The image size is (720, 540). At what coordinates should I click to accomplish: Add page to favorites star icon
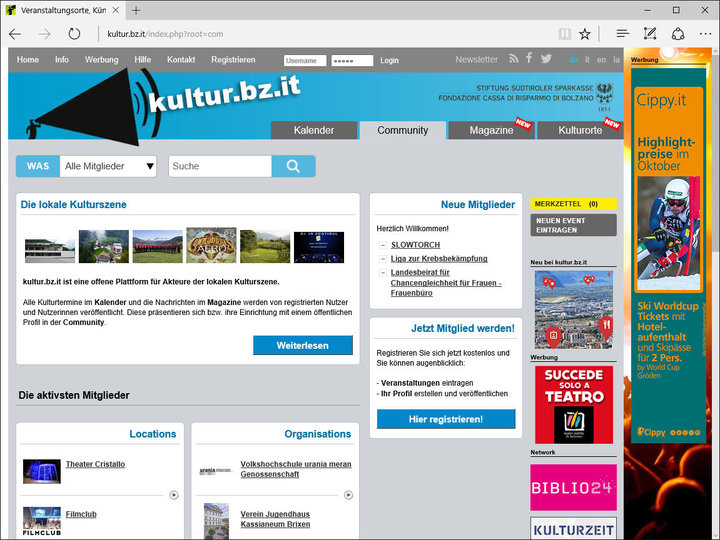tap(585, 34)
